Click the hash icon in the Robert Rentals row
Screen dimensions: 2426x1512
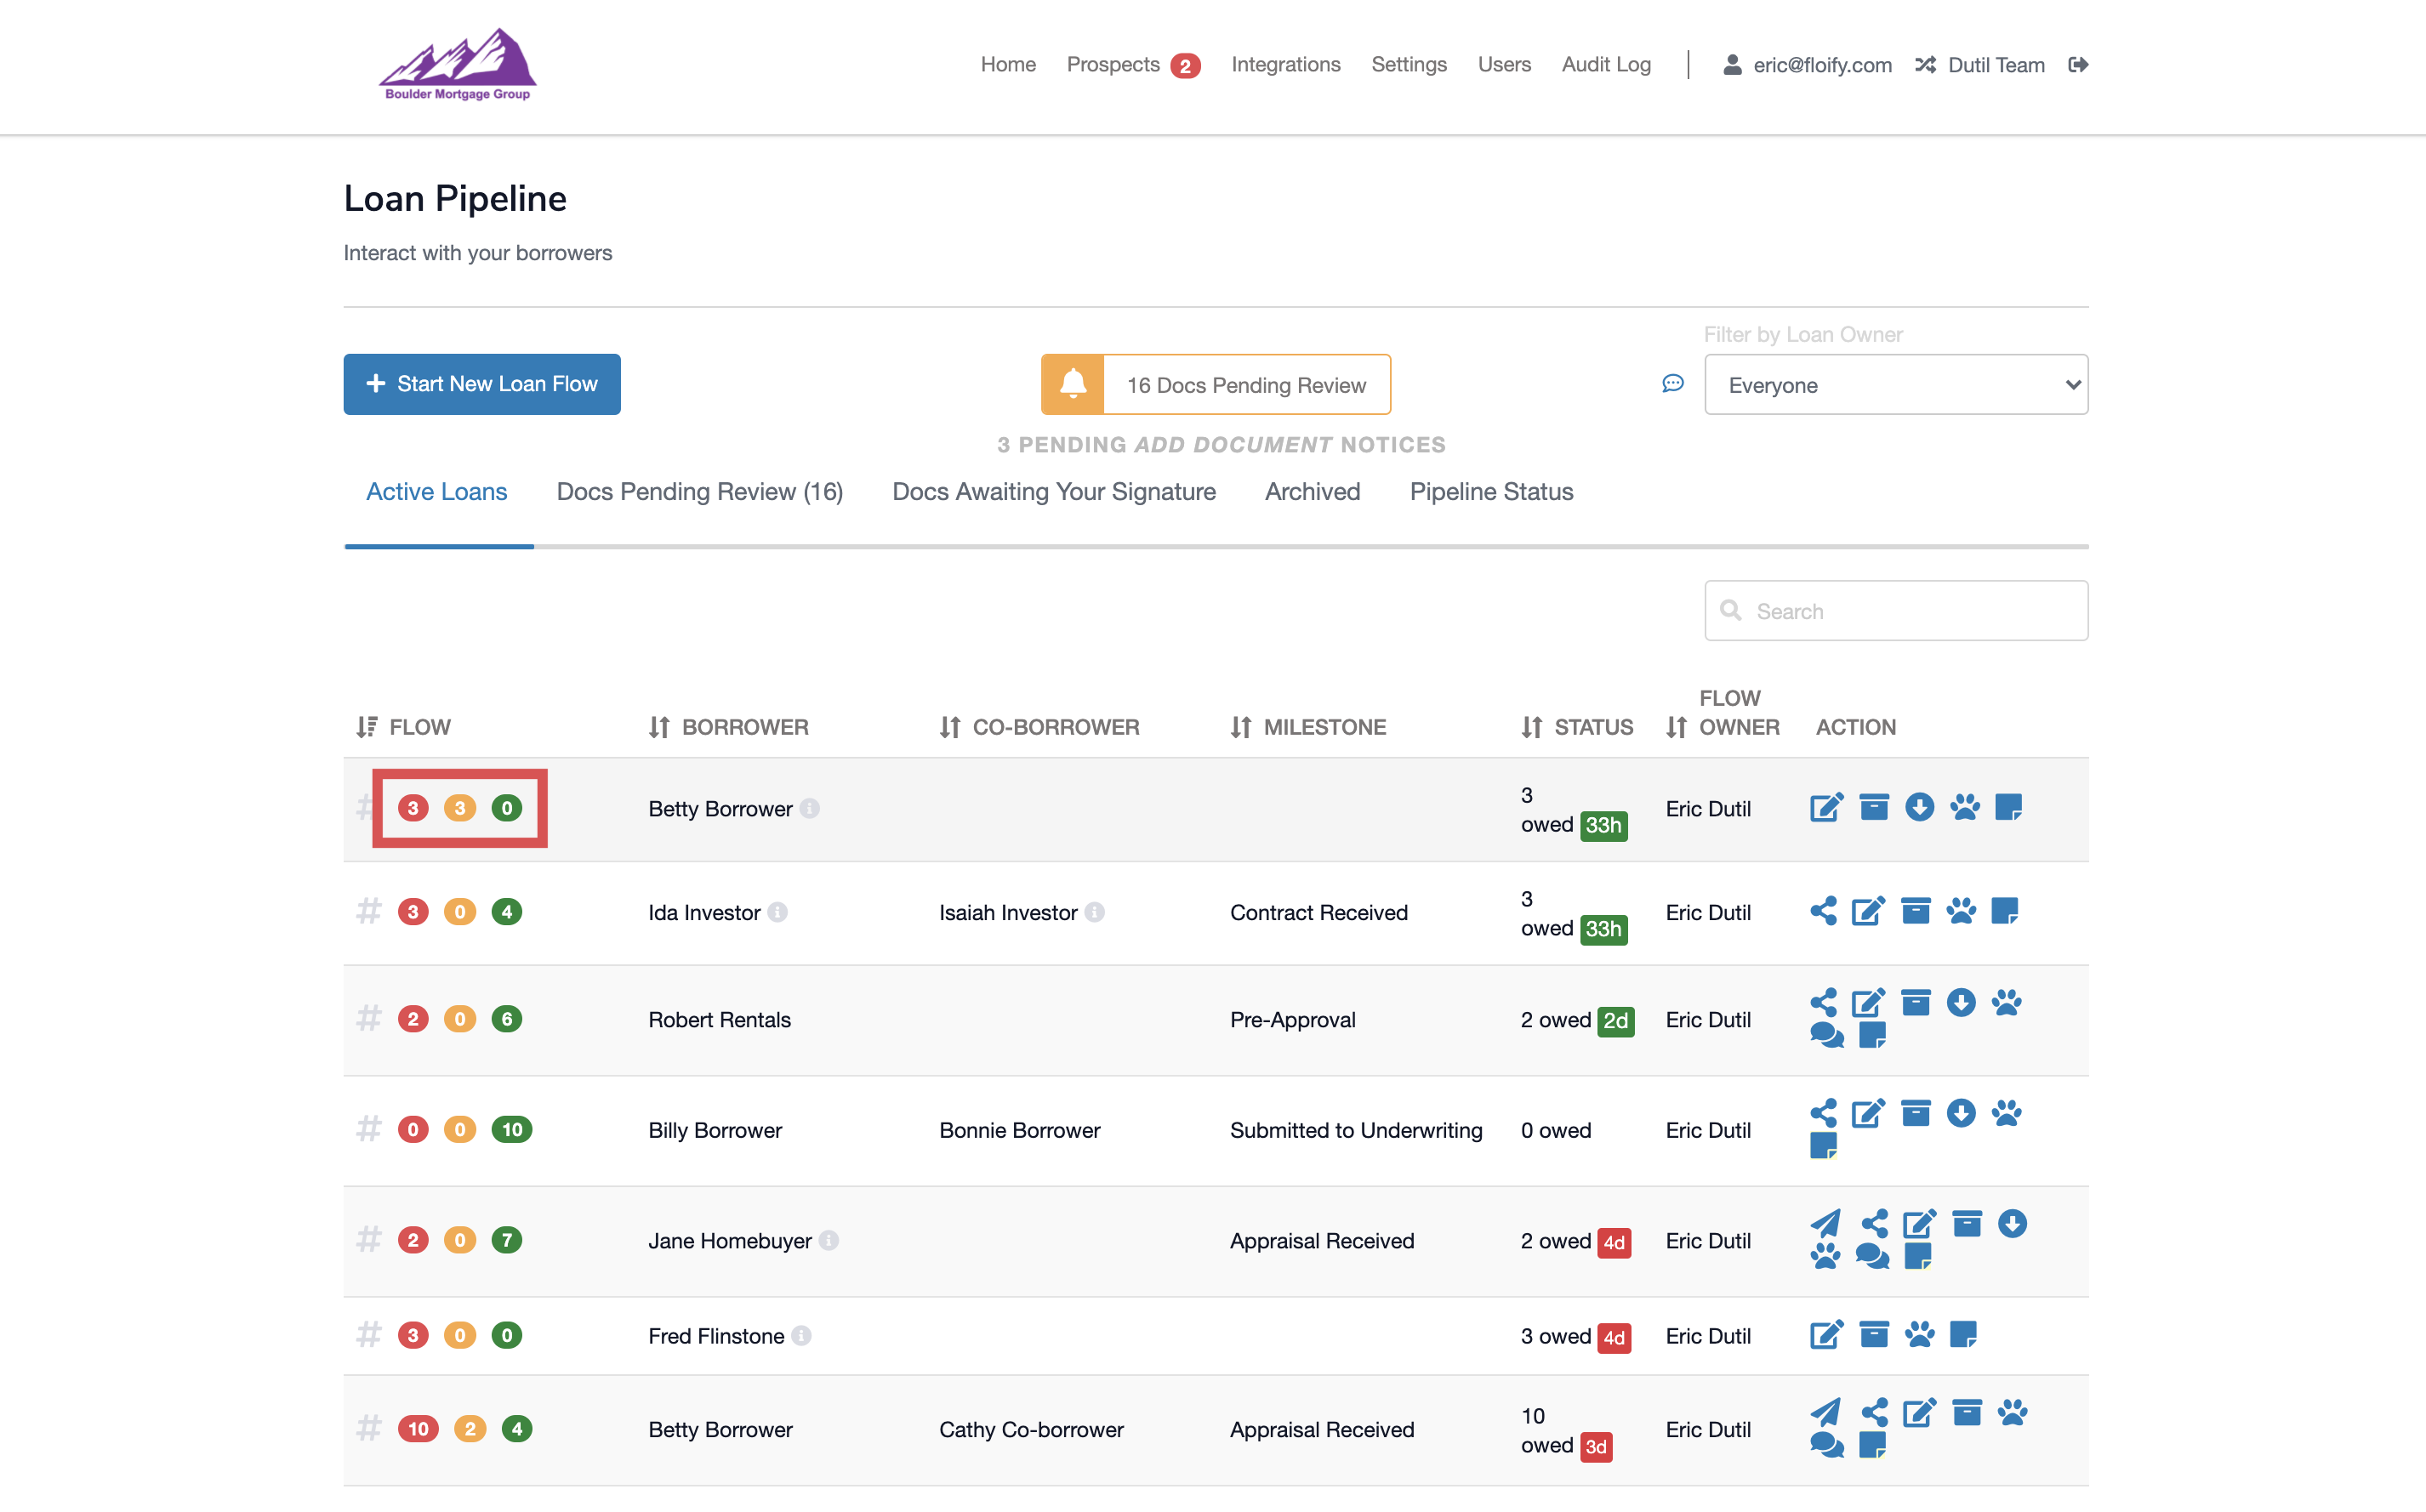click(369, 1018)
